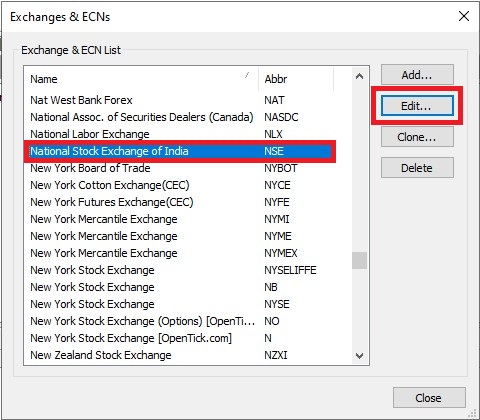
Task: Close window using title bar X
Action: [x=464, y=16]
